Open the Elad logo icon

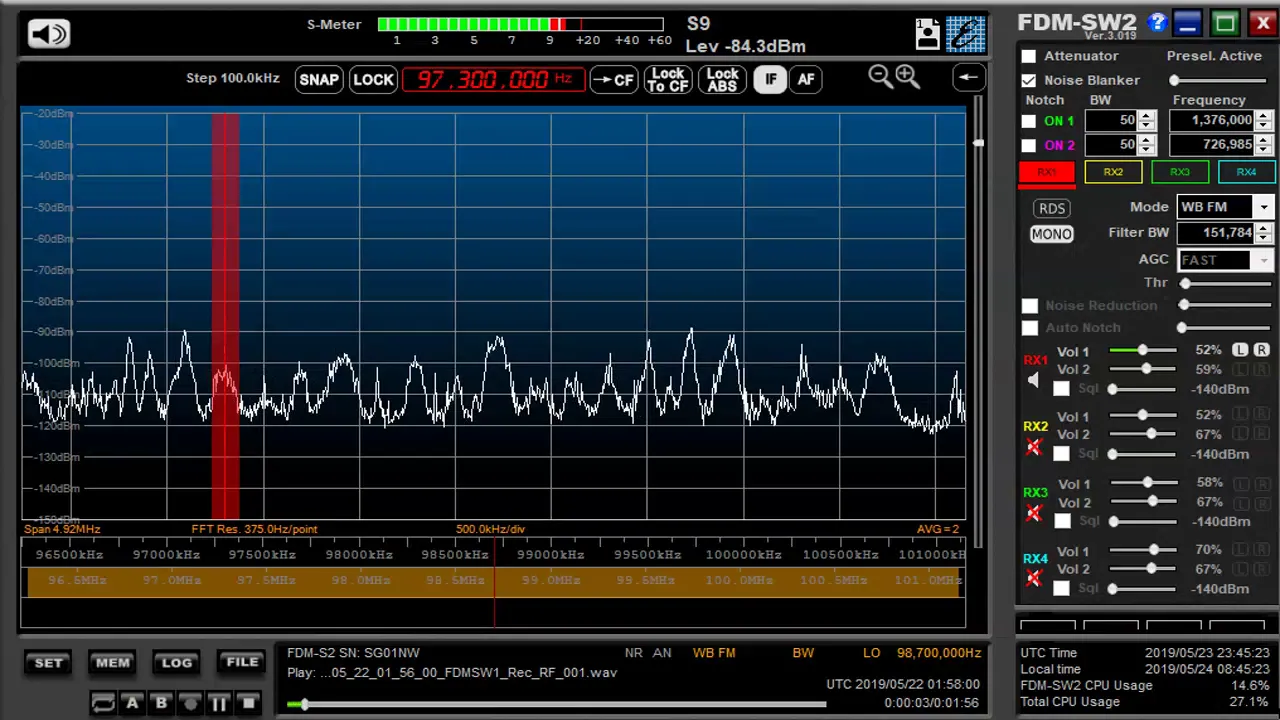(966, 34)
